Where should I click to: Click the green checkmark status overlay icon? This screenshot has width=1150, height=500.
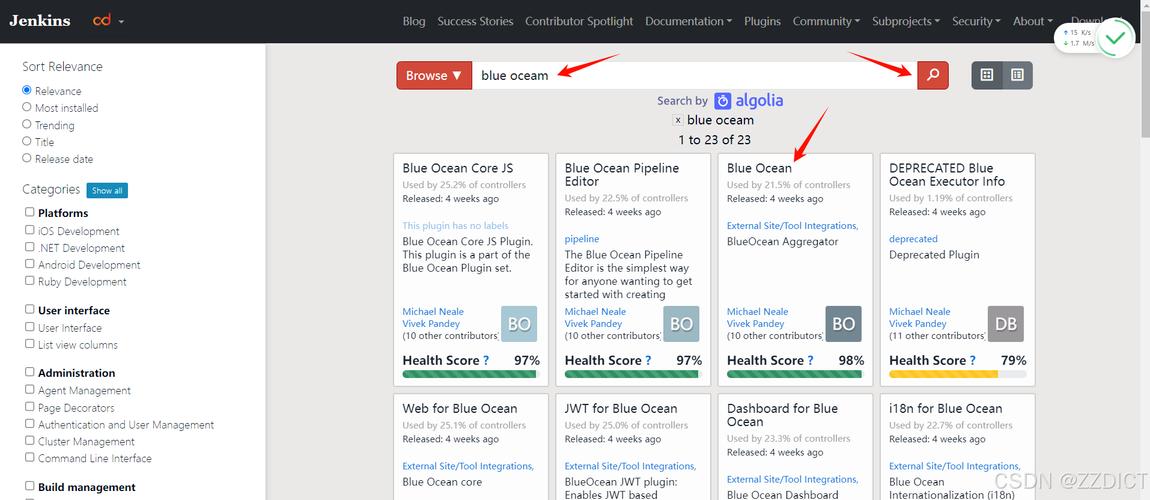[1116, 37]
